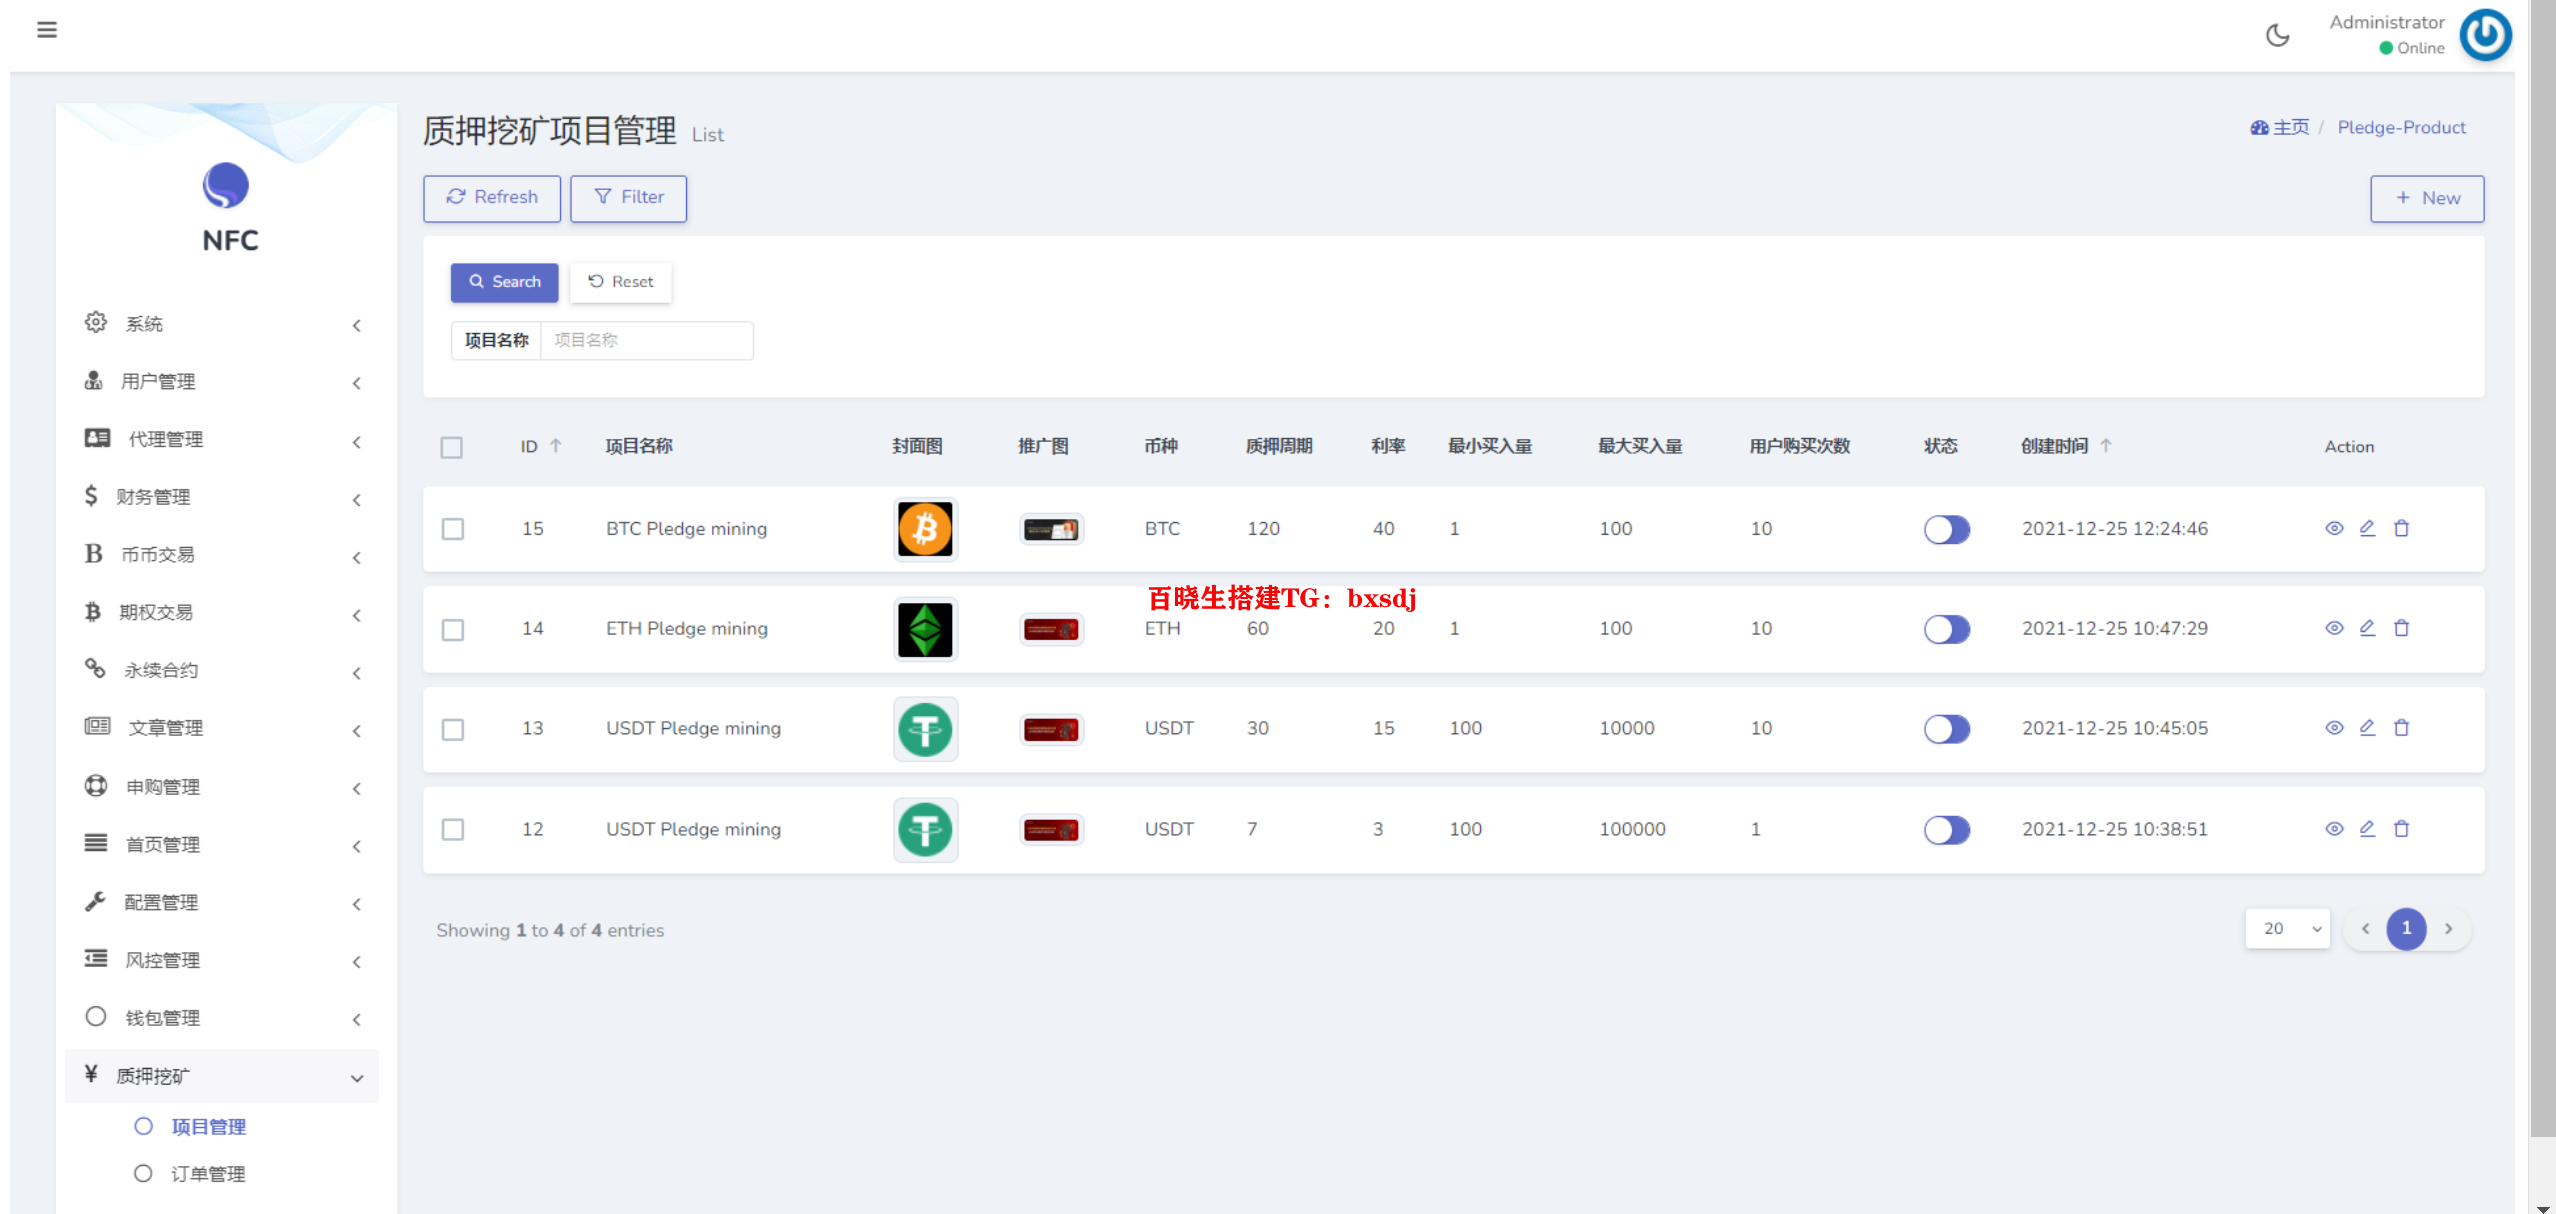Open the page size dropdown showing 20

pos(2288,929)
